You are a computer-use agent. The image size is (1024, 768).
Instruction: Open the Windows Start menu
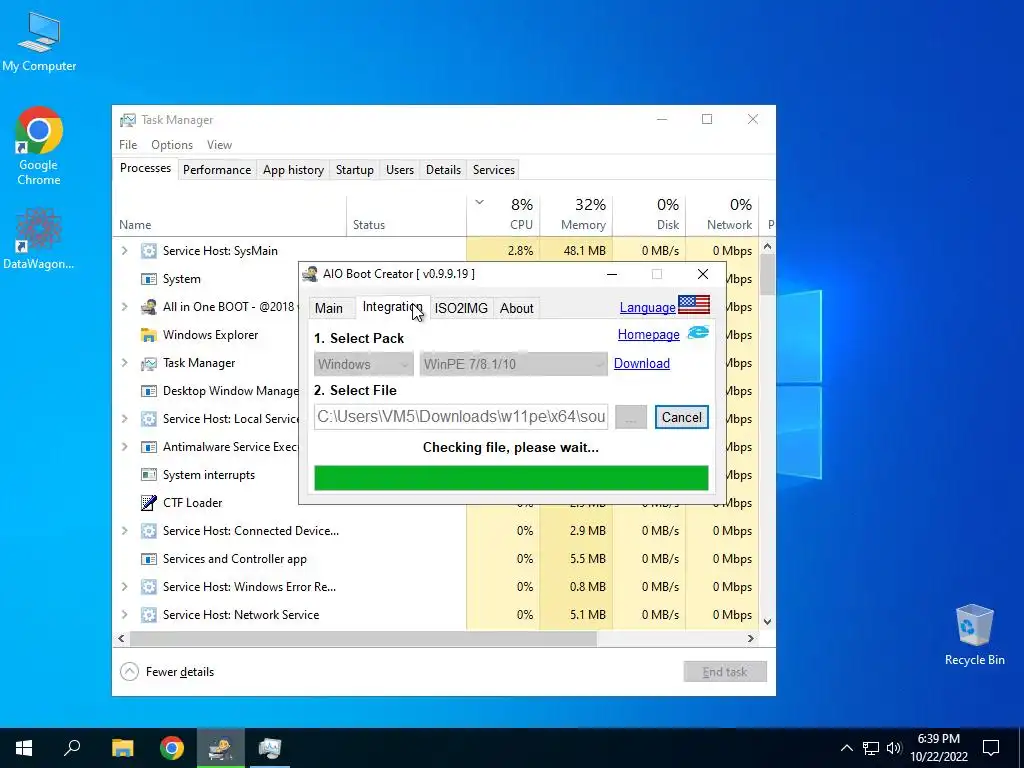coord(24,748)
